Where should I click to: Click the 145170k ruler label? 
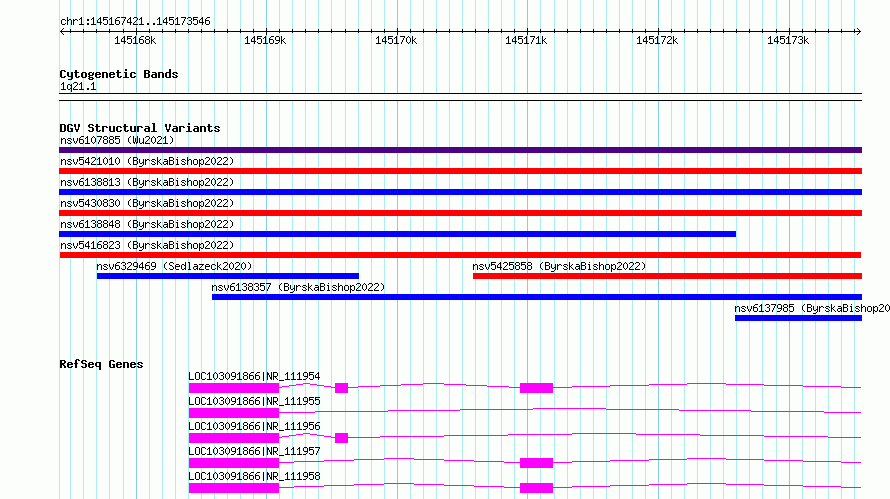coord(396,40)
